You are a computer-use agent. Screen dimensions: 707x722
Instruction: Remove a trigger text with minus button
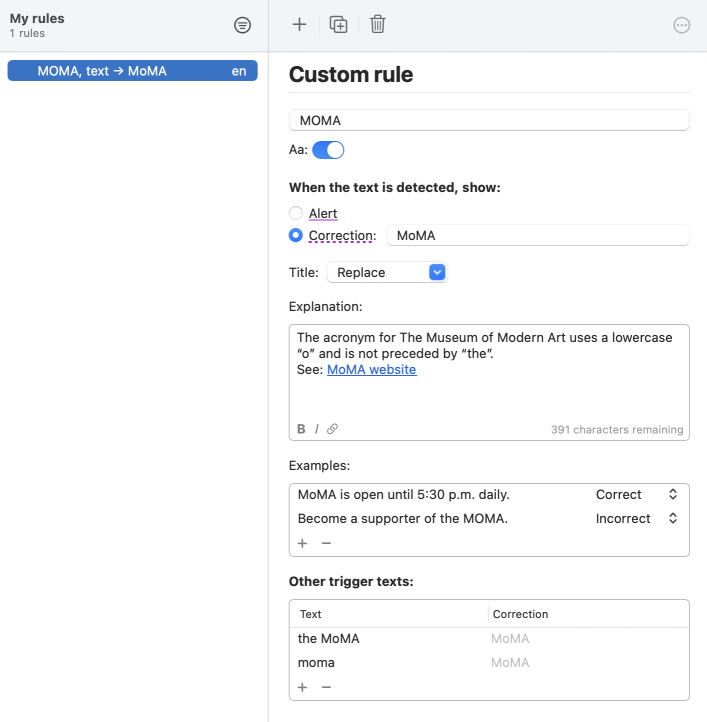point(326,687)
